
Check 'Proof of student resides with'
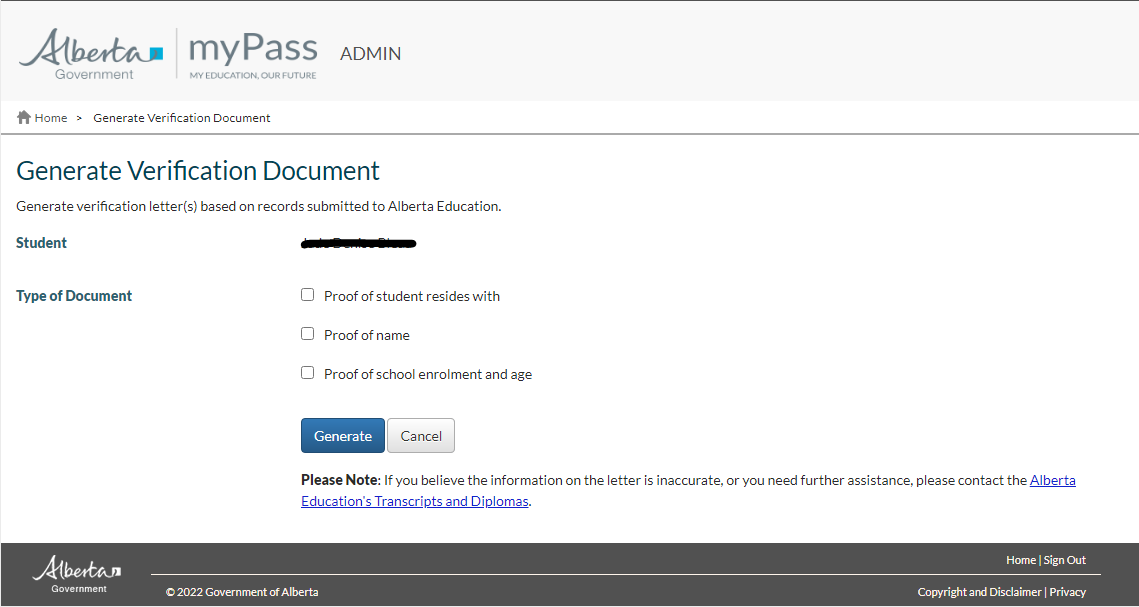pos(307,294)
